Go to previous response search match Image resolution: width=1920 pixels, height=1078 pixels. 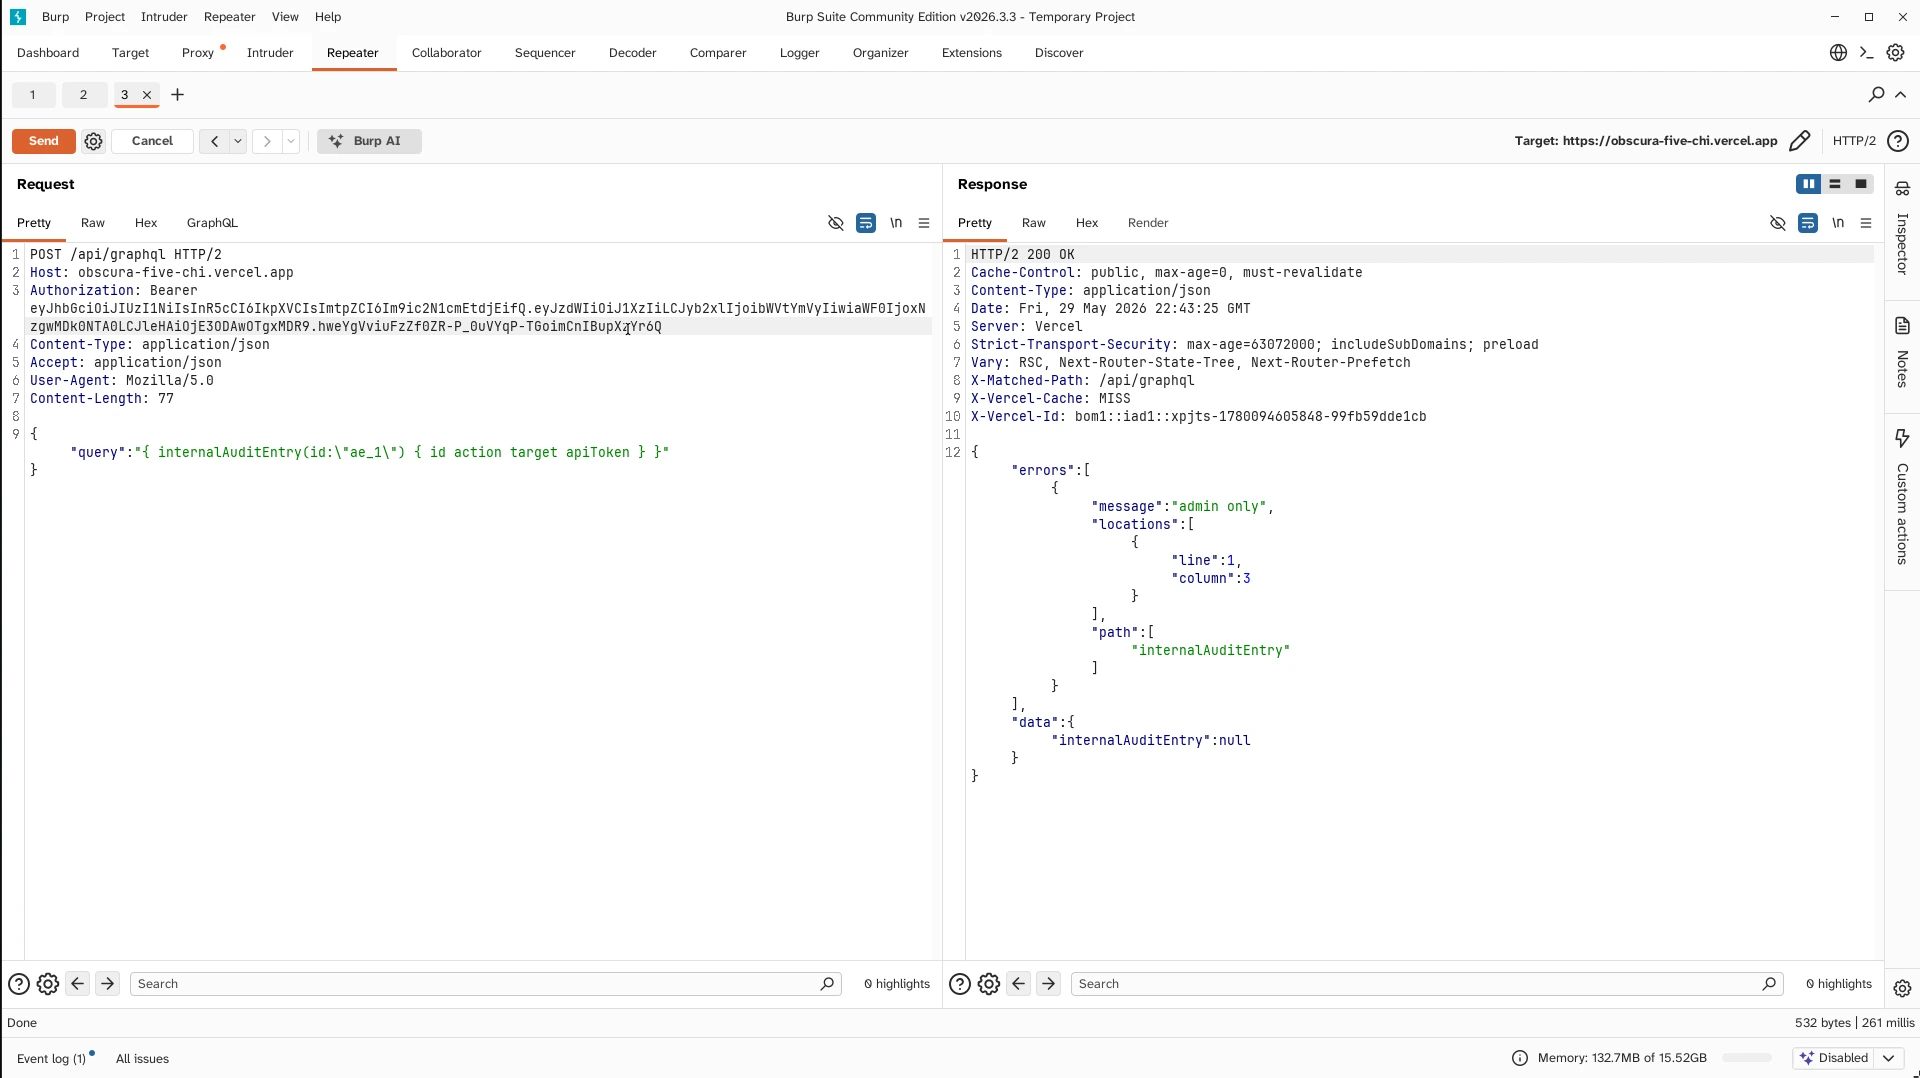[x=1019, y=984]
